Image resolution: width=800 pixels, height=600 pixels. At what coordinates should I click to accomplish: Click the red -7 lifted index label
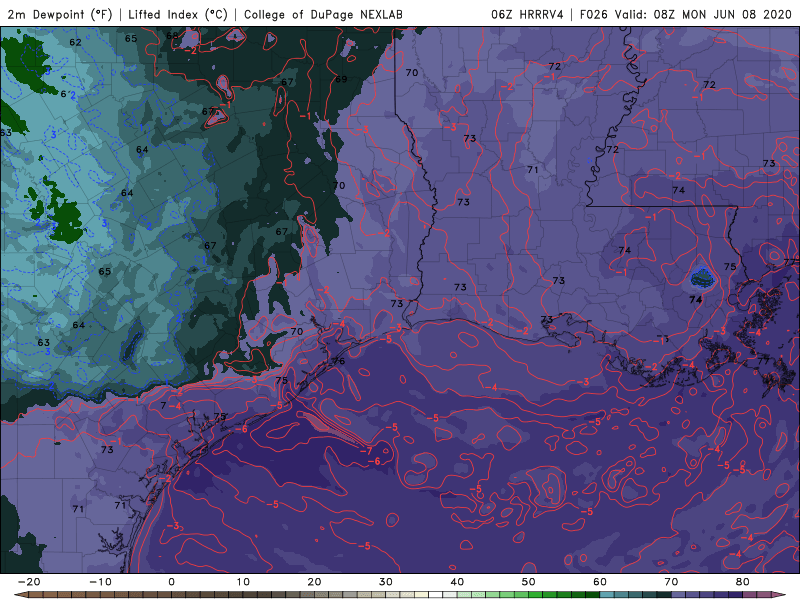point(366,451)
